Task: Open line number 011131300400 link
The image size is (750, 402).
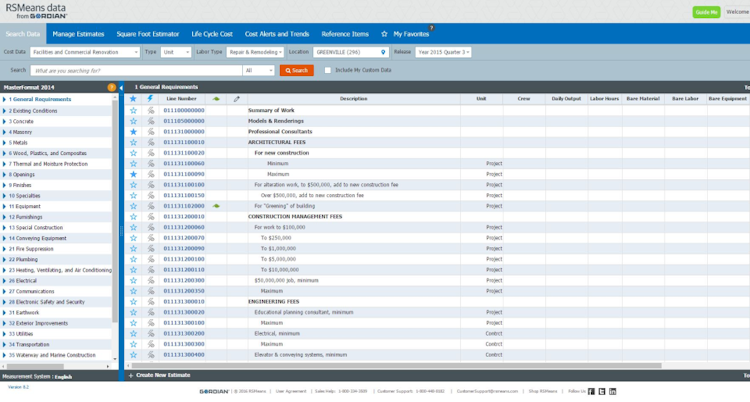Action: tap(184, 355)
